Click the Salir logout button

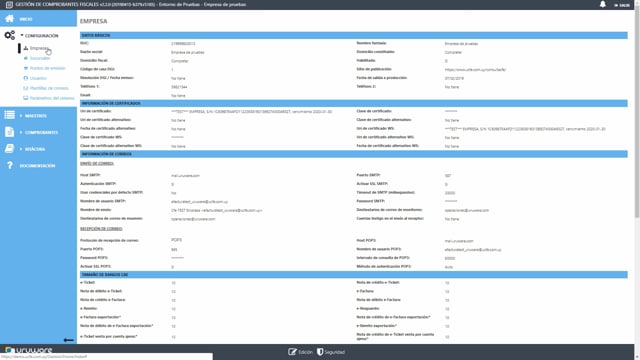coord(622,5)
